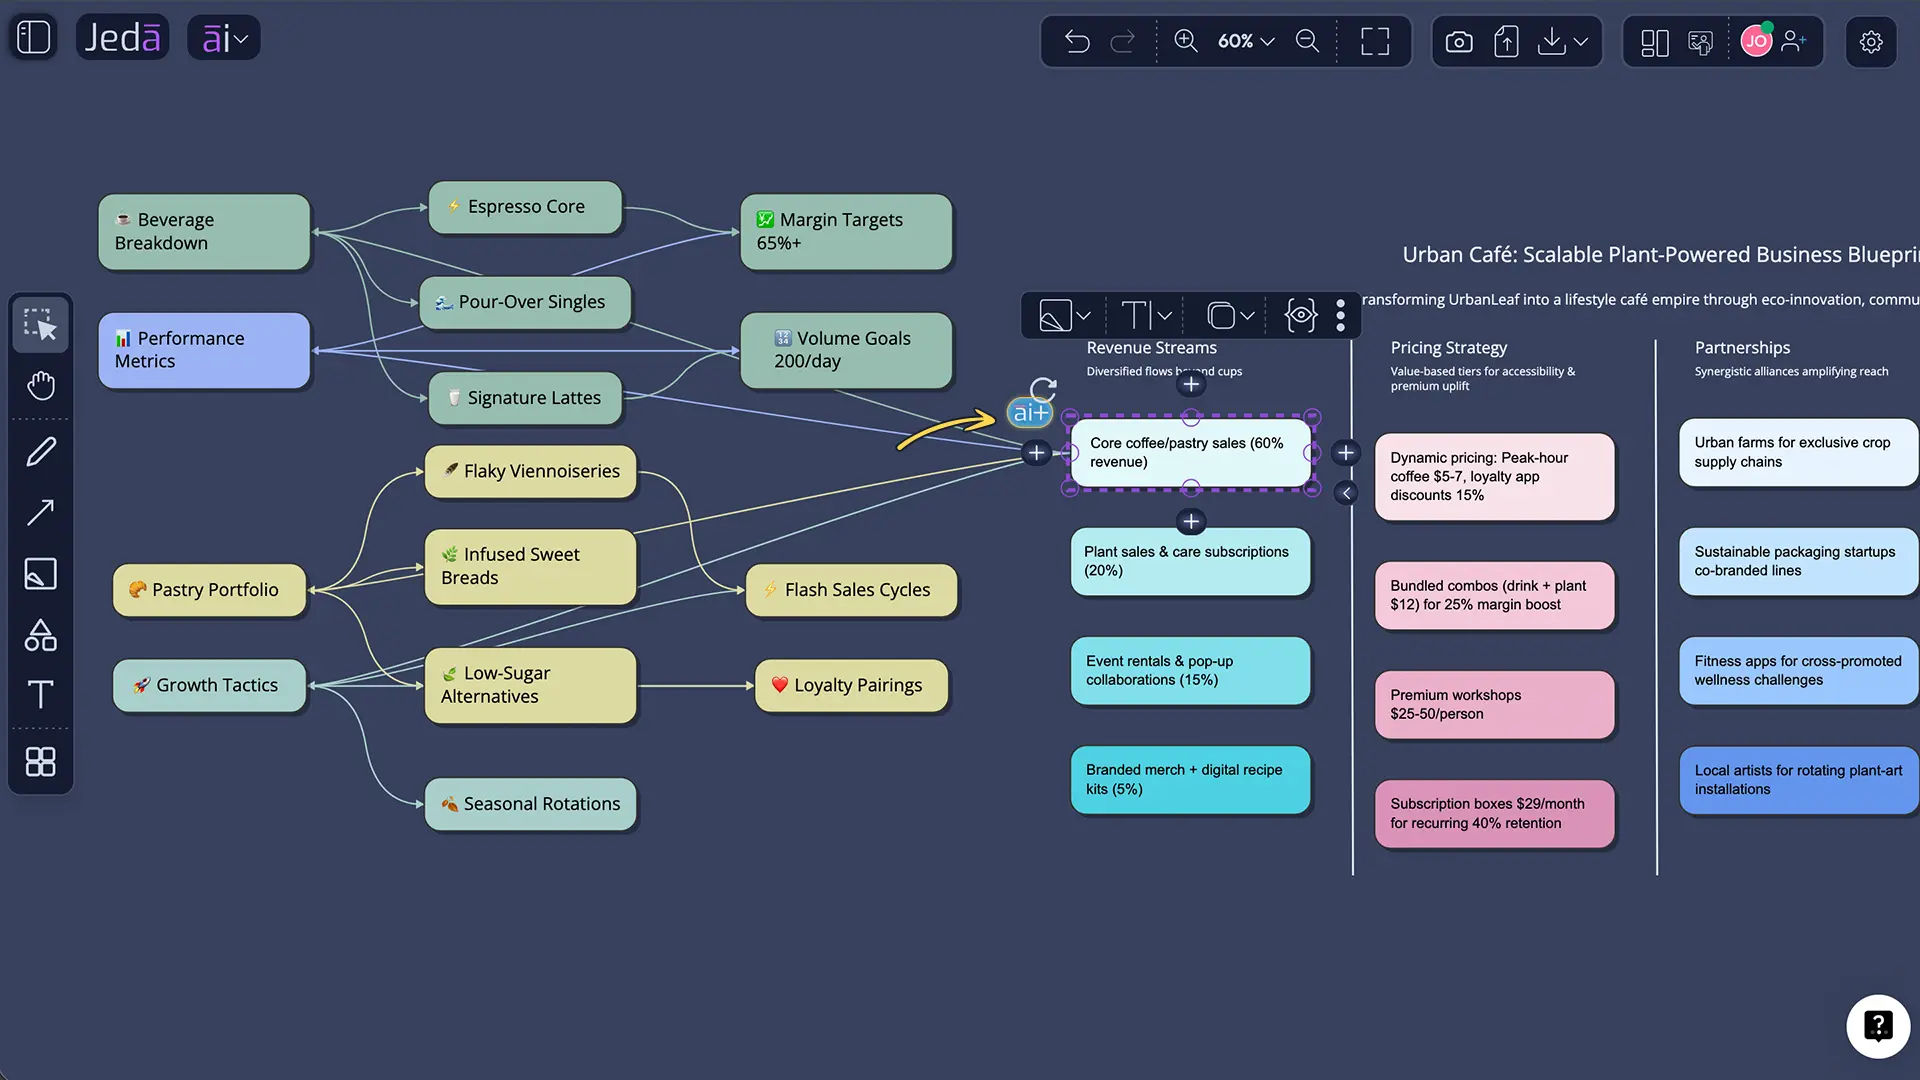Select the Performance Metrics node

pyautogui.click(x=204, y=350)
